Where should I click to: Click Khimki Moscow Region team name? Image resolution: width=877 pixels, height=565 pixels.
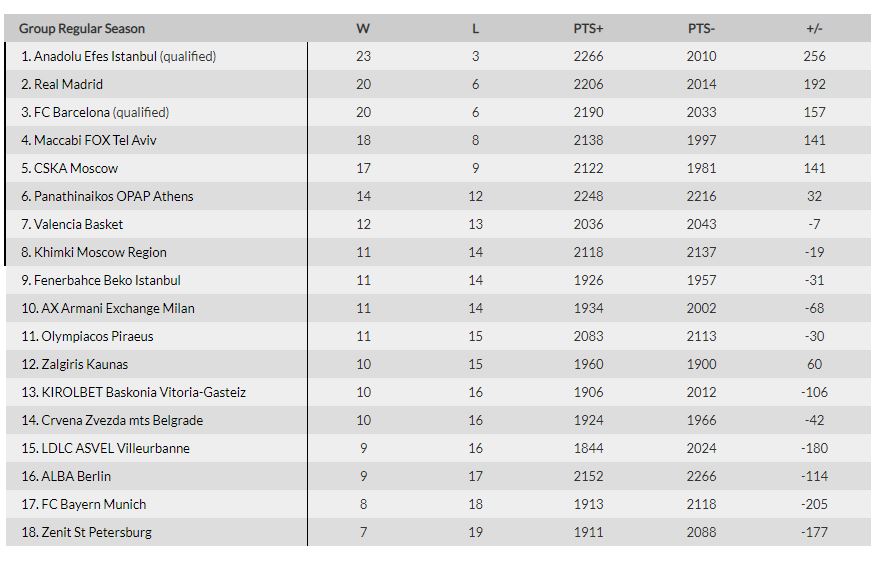point(100,253)
